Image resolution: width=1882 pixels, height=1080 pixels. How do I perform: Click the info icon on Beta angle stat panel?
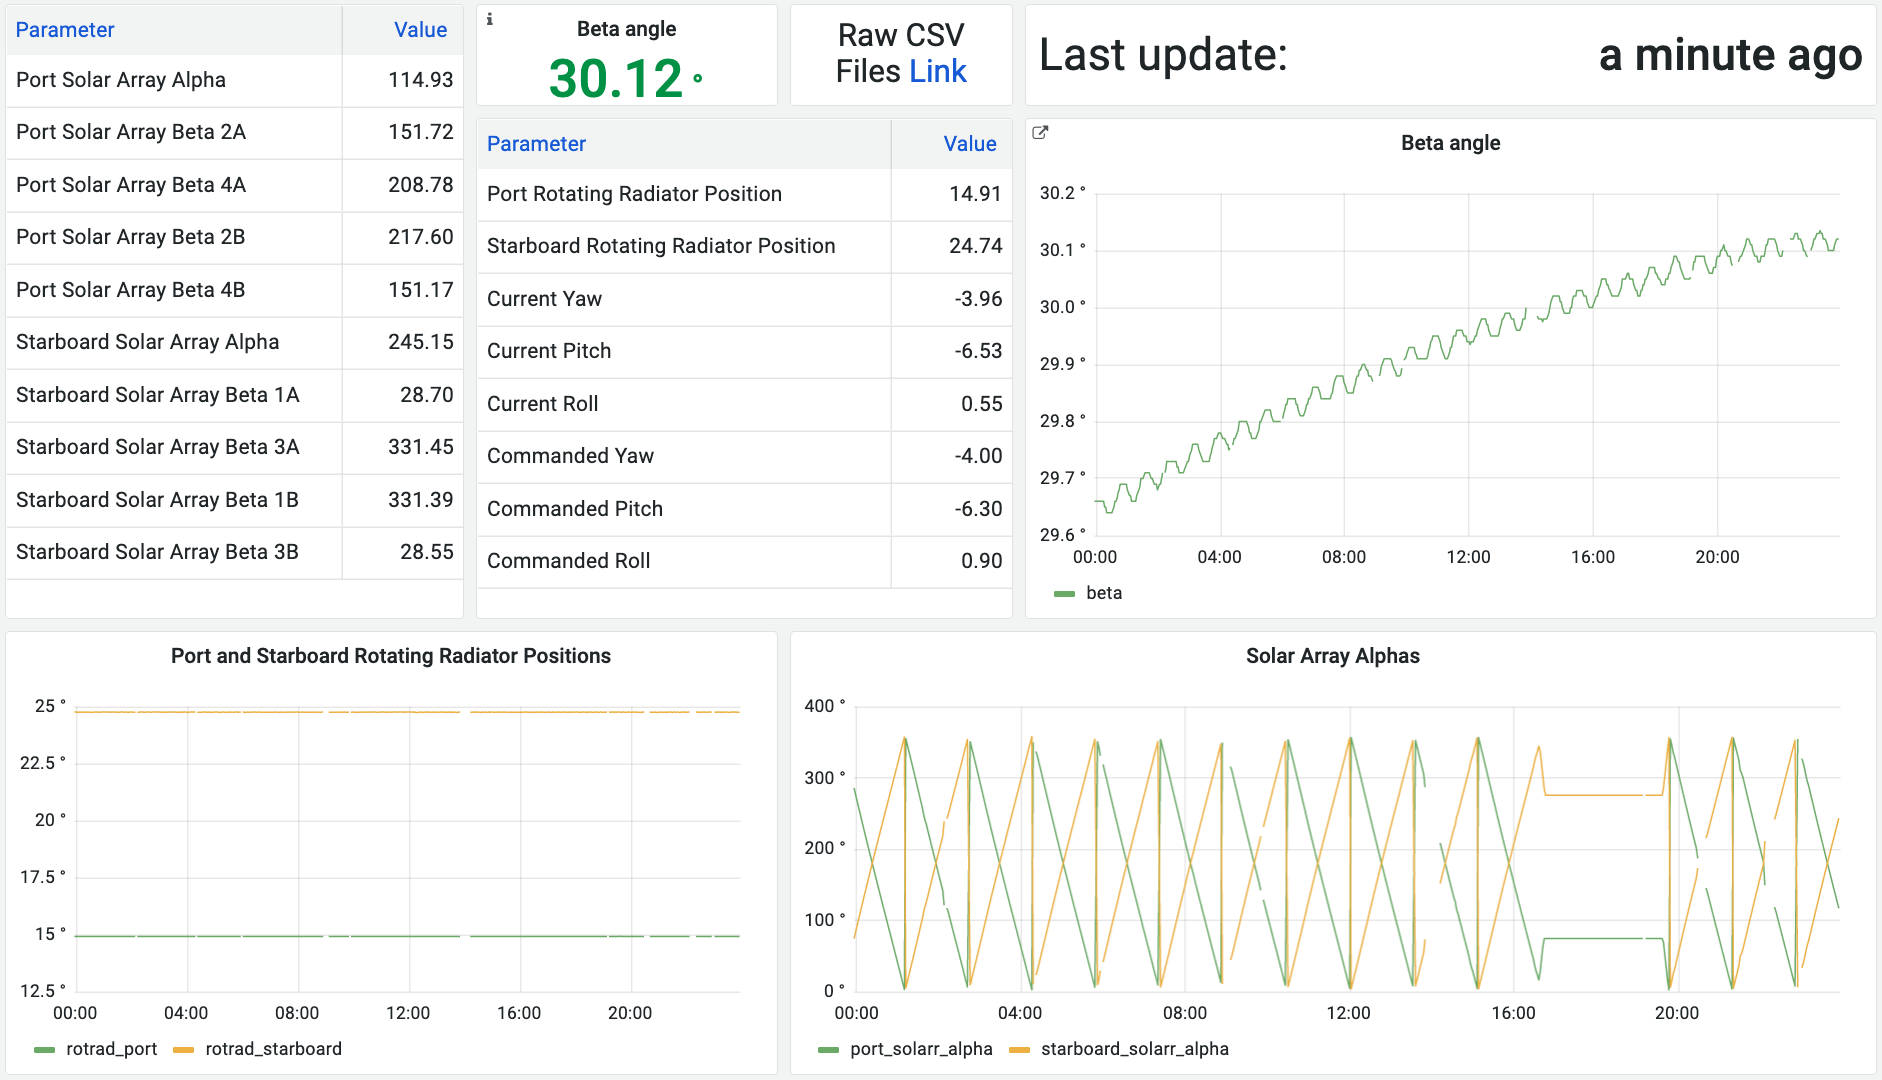(x=489, y=19)
